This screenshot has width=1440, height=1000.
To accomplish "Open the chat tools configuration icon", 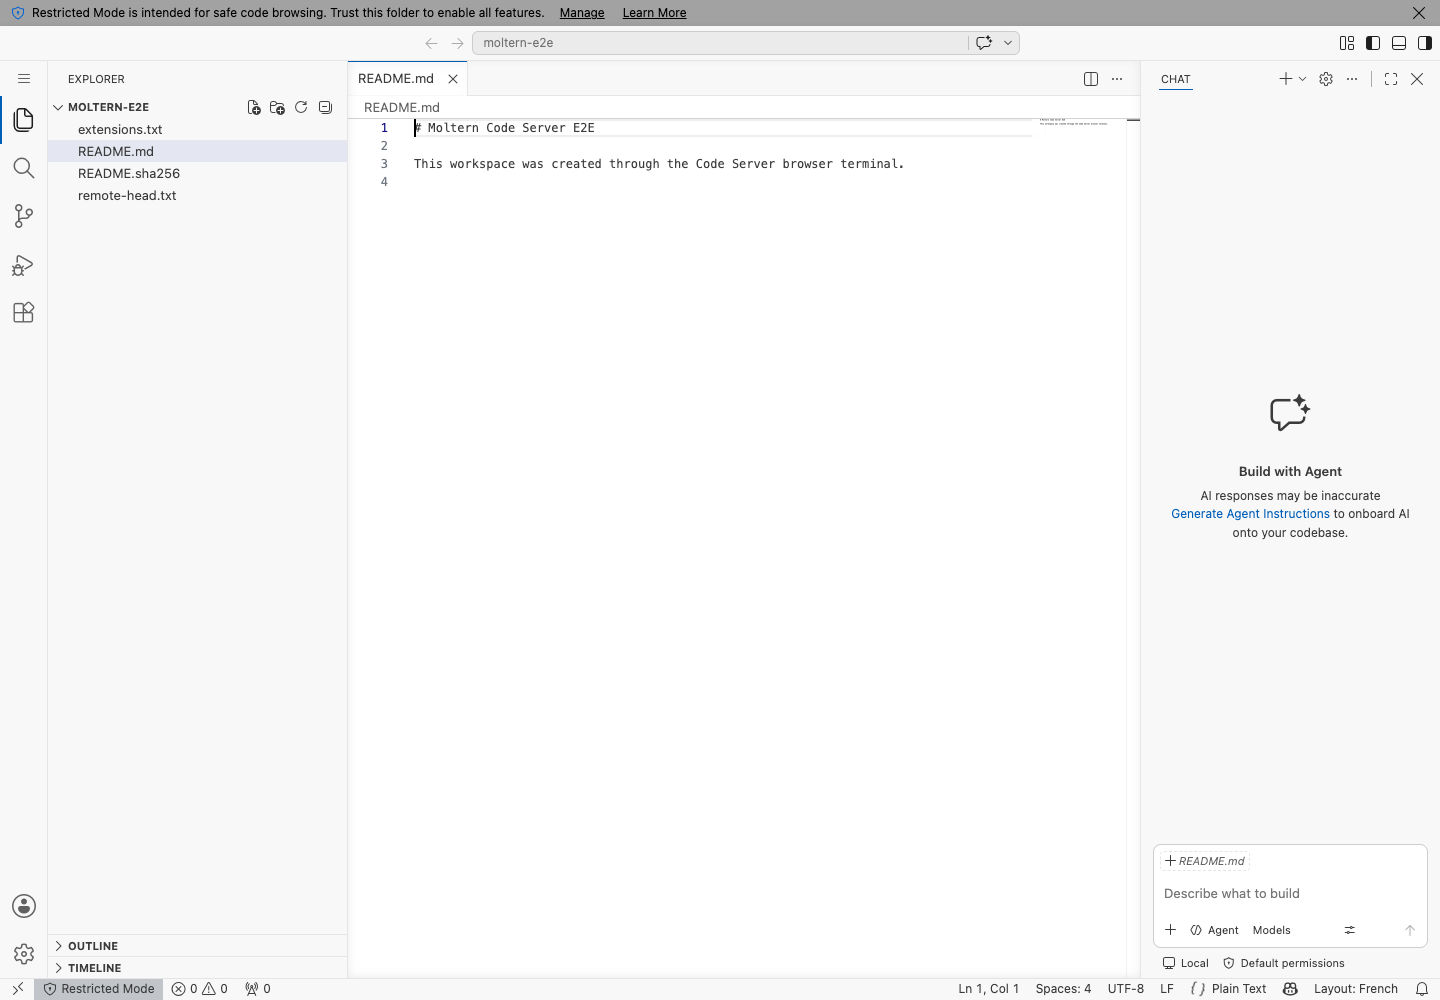I will click(1350, 930).
